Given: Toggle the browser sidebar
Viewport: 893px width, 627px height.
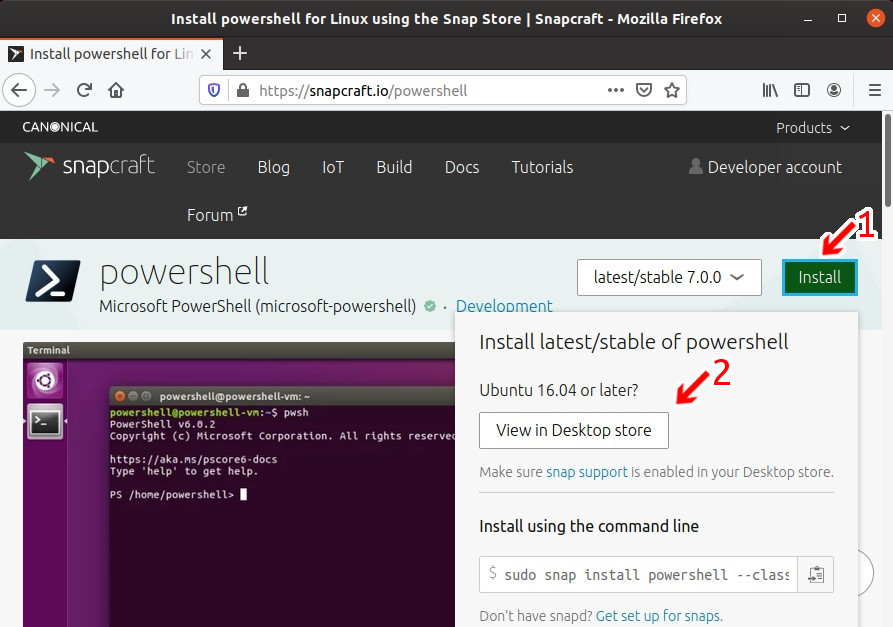Looking at the screenshot, I should click(x=802, y=90).
